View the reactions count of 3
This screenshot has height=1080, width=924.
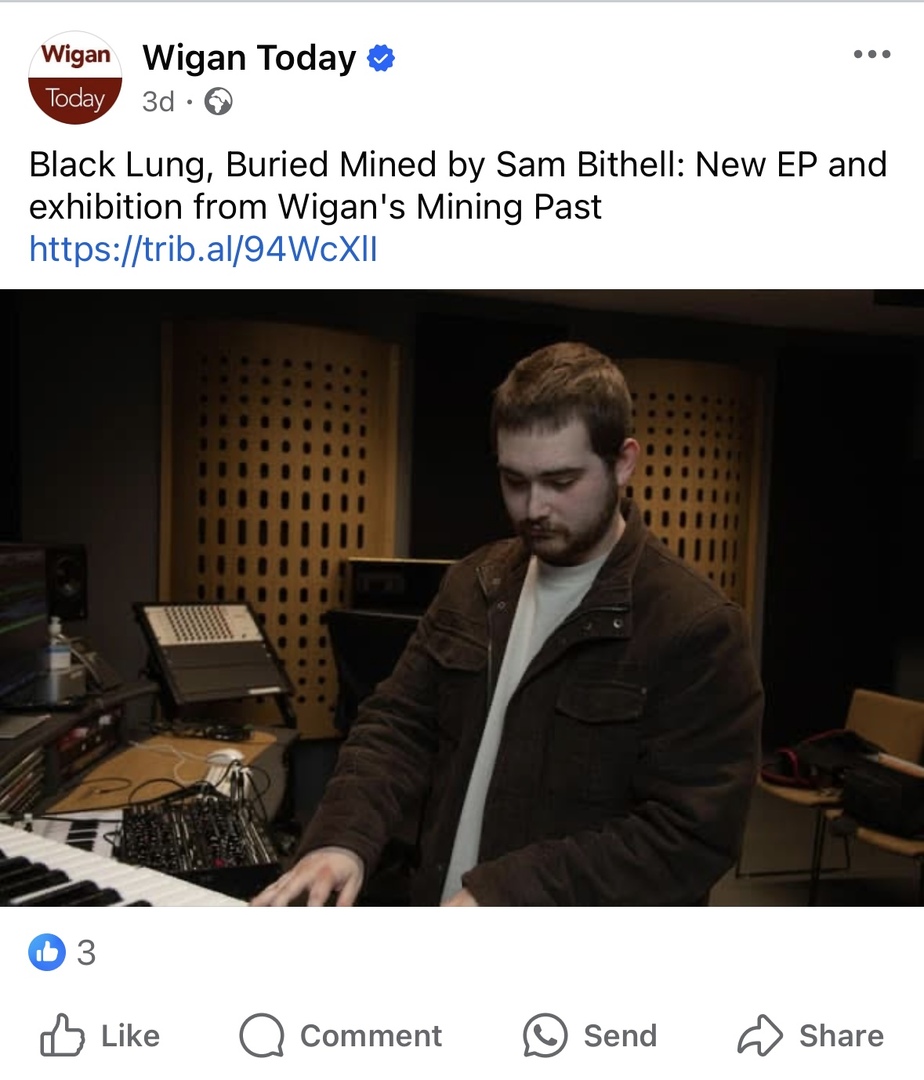click(86, 953)
